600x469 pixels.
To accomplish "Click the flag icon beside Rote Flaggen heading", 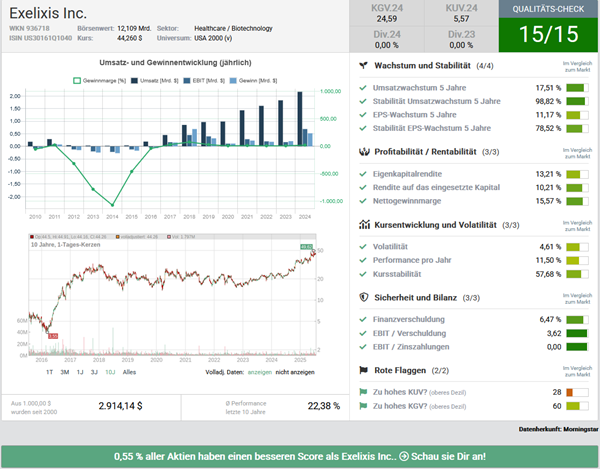I will click(364, 370).
